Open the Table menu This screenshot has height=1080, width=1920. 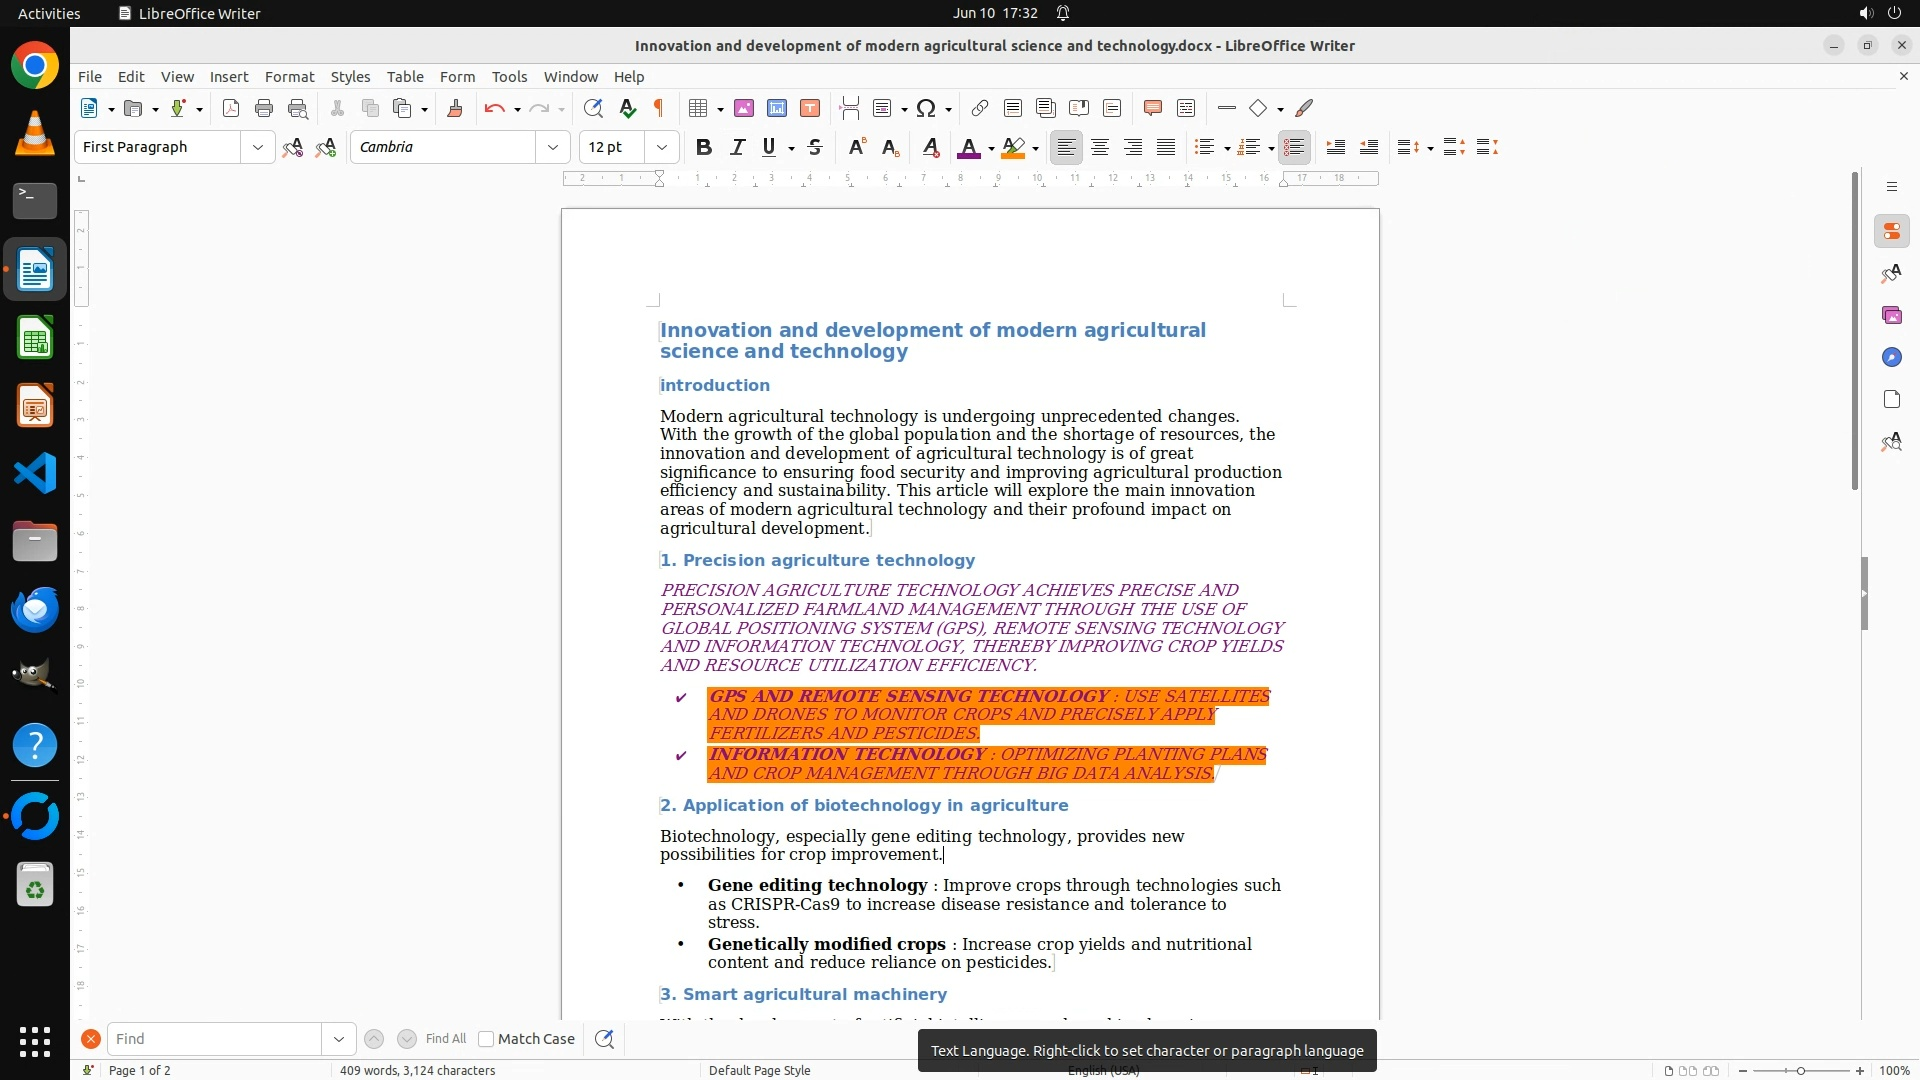(x=405, y=77)
